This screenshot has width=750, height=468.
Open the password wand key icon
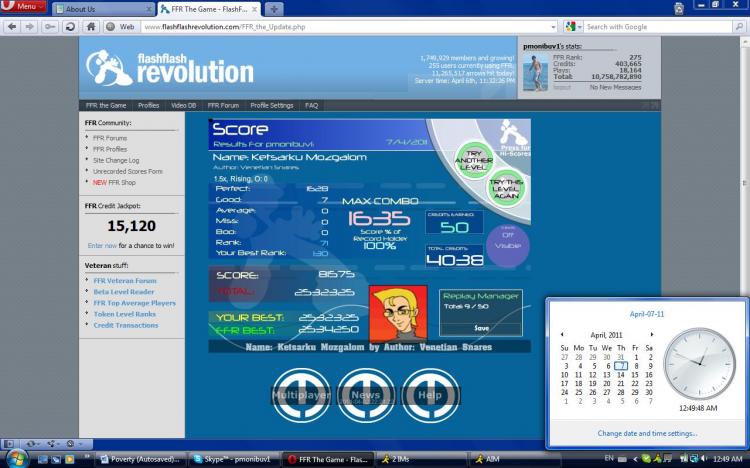(49, 27)
